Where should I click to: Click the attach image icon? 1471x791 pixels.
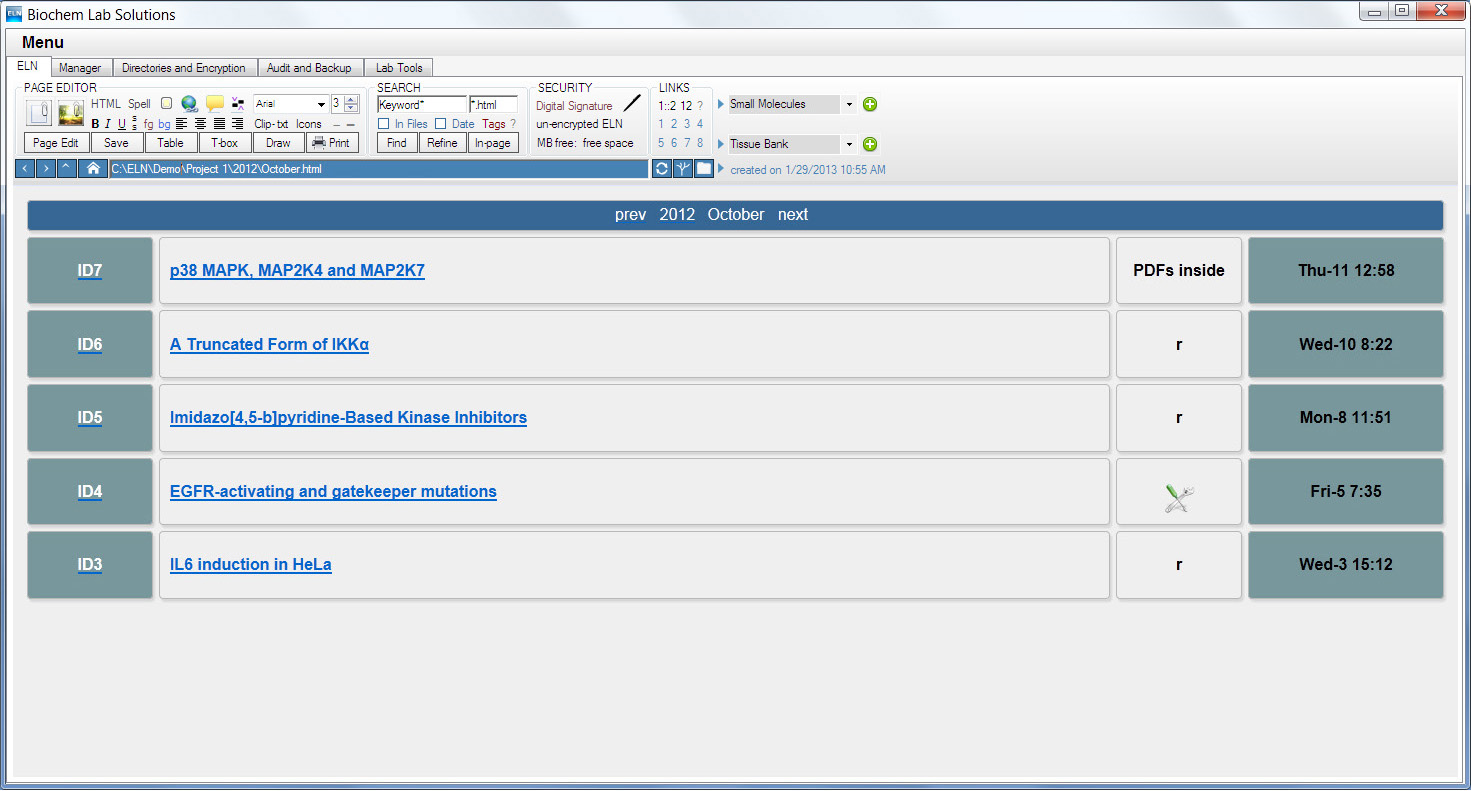coord(71,113)
